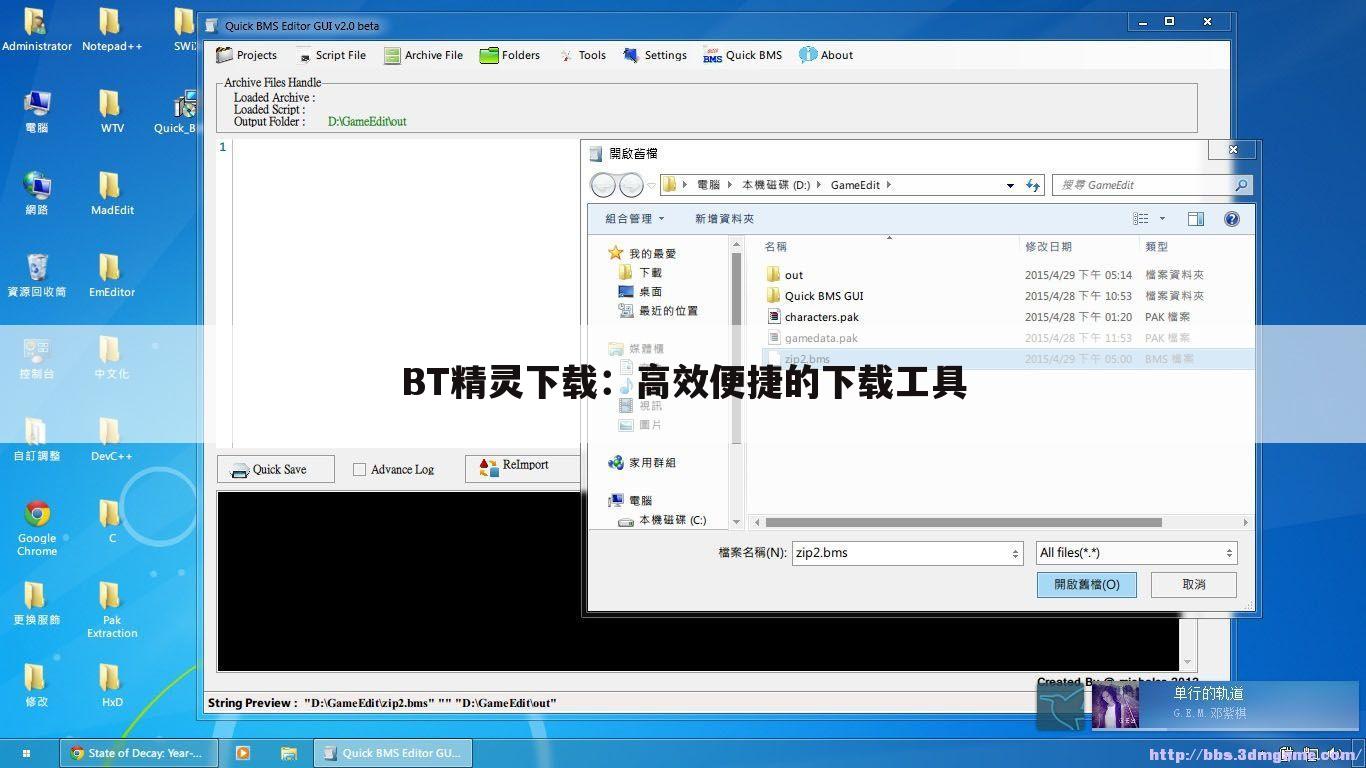This screenshot has width=1366, height=768.
Task: Click the horizontal scrollbar of the file list
Action: [x=963, y=522]
